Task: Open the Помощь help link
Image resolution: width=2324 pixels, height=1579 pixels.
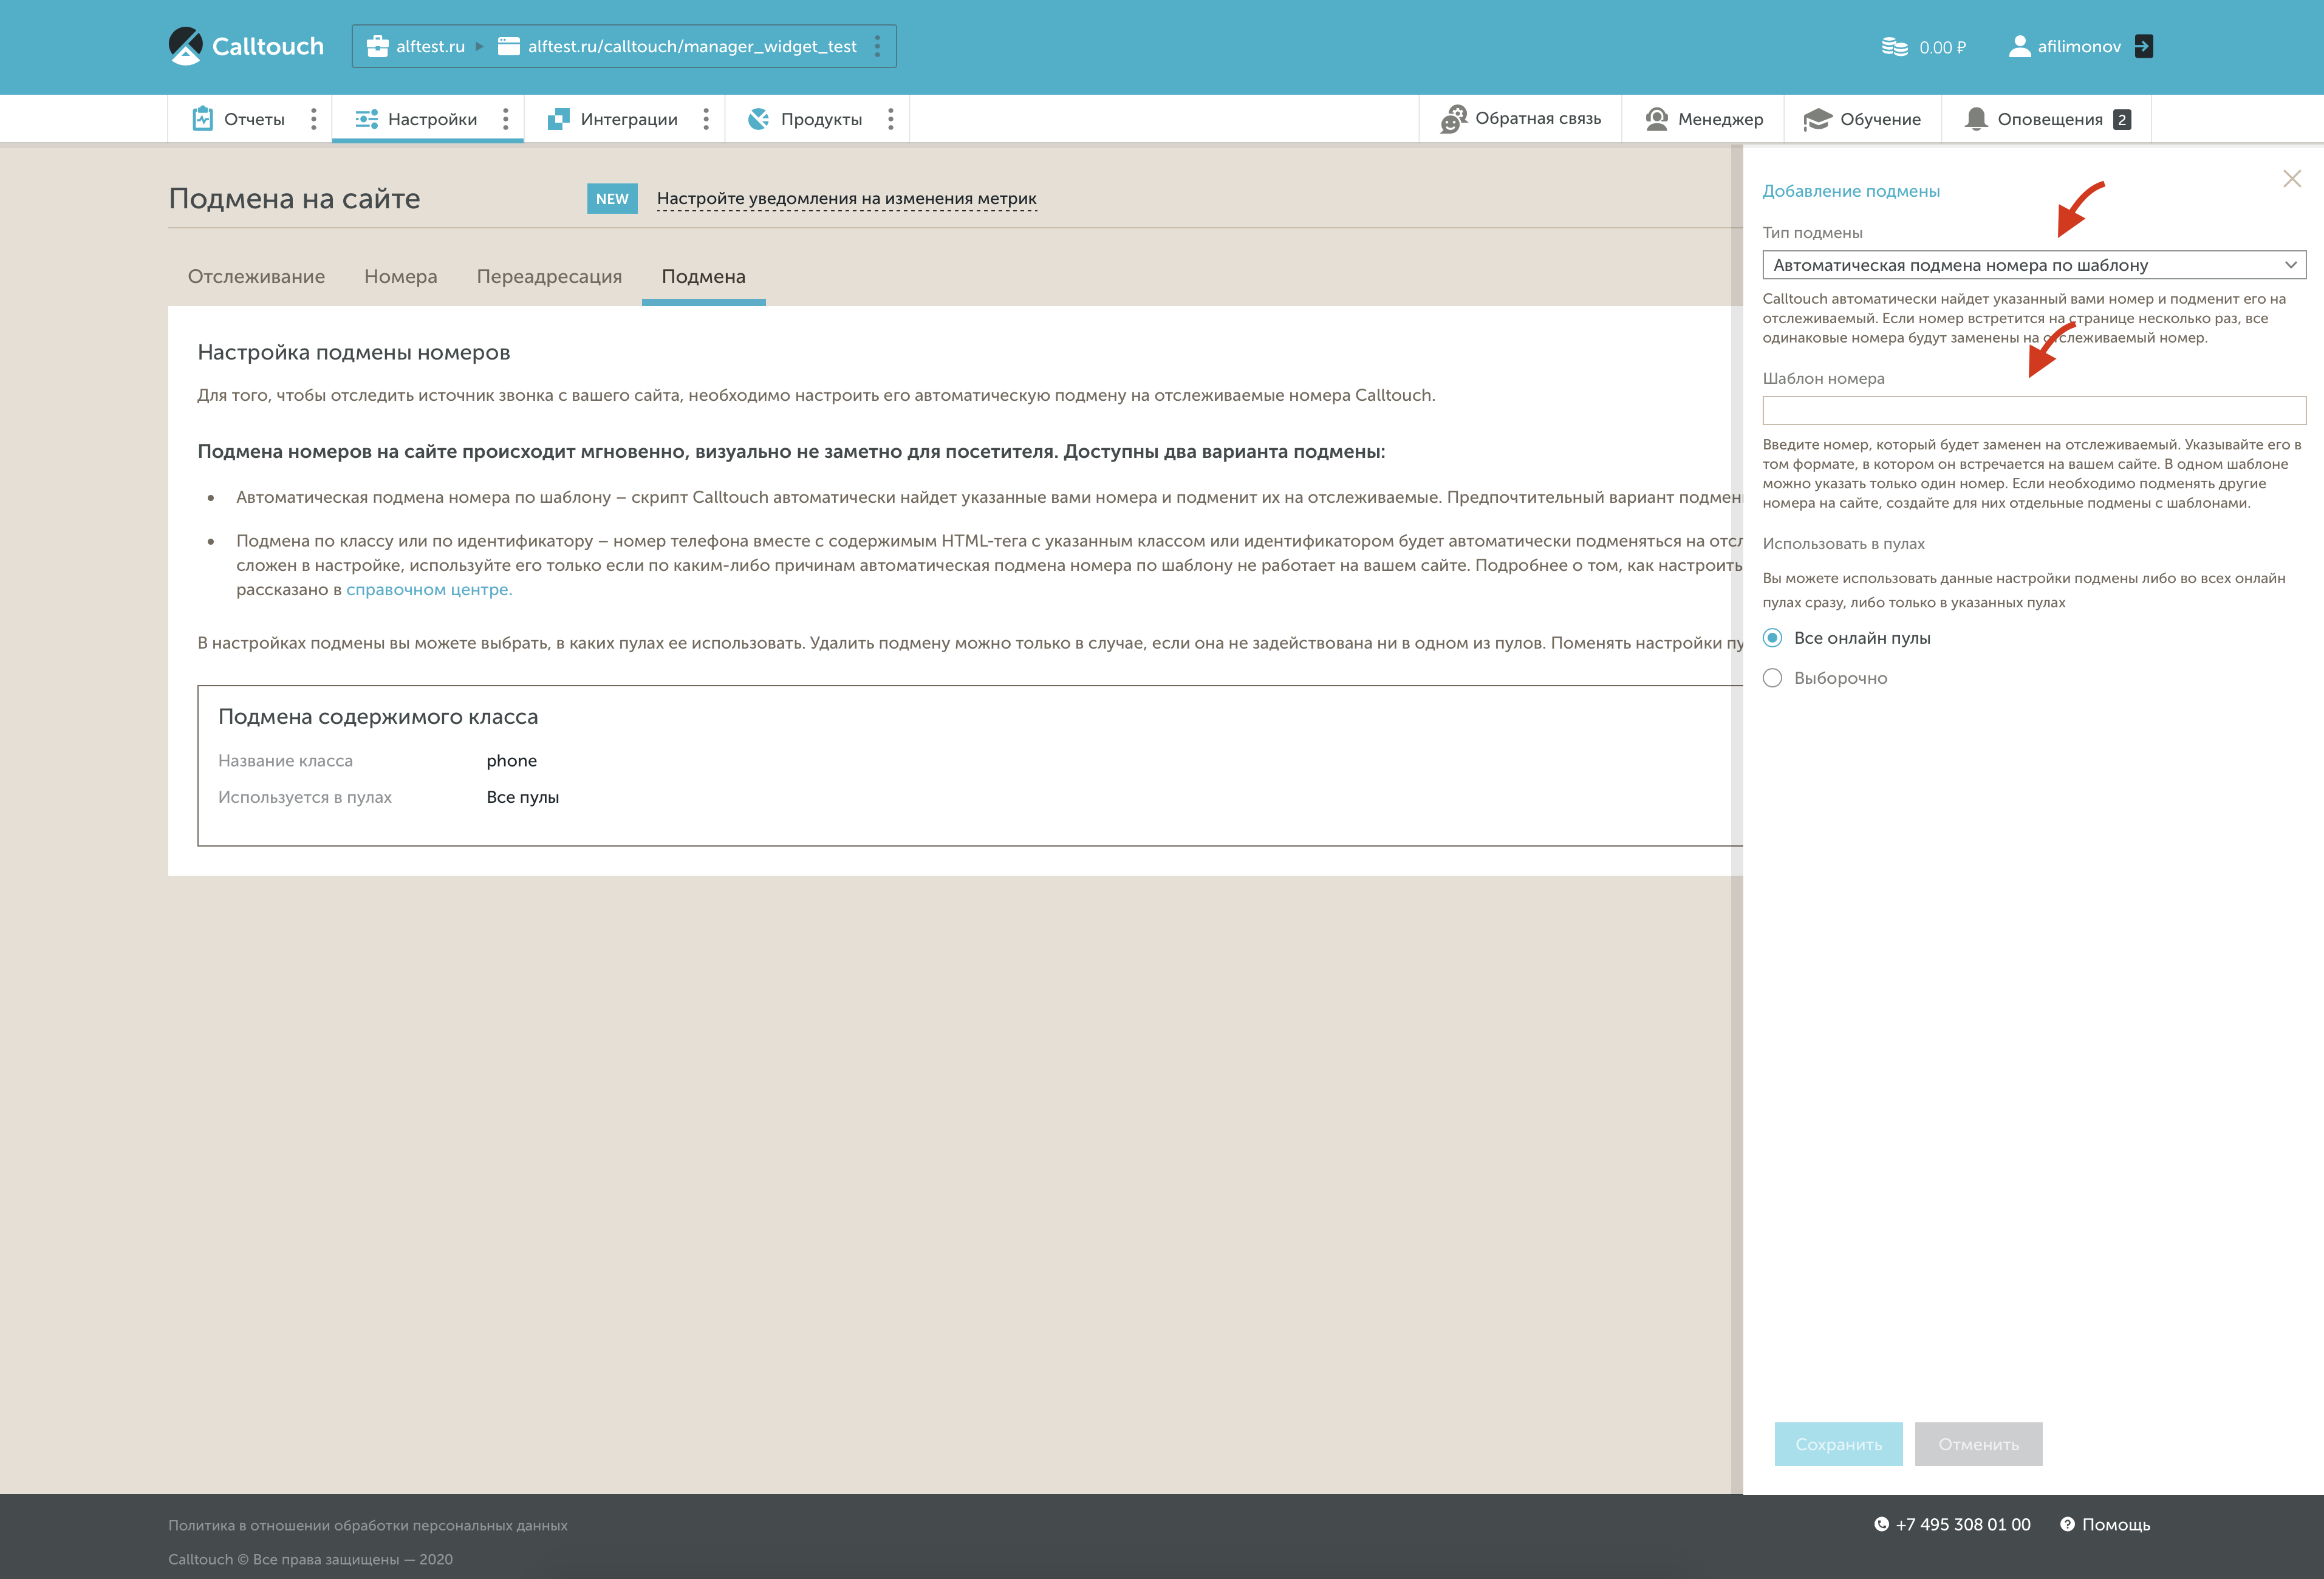Action: point(2116,1525)
